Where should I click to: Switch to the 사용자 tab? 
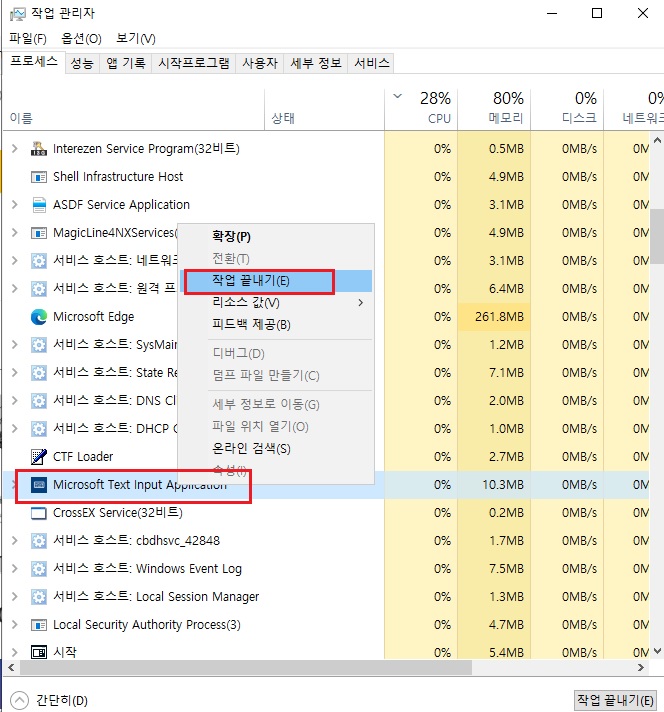pos(260,63)
